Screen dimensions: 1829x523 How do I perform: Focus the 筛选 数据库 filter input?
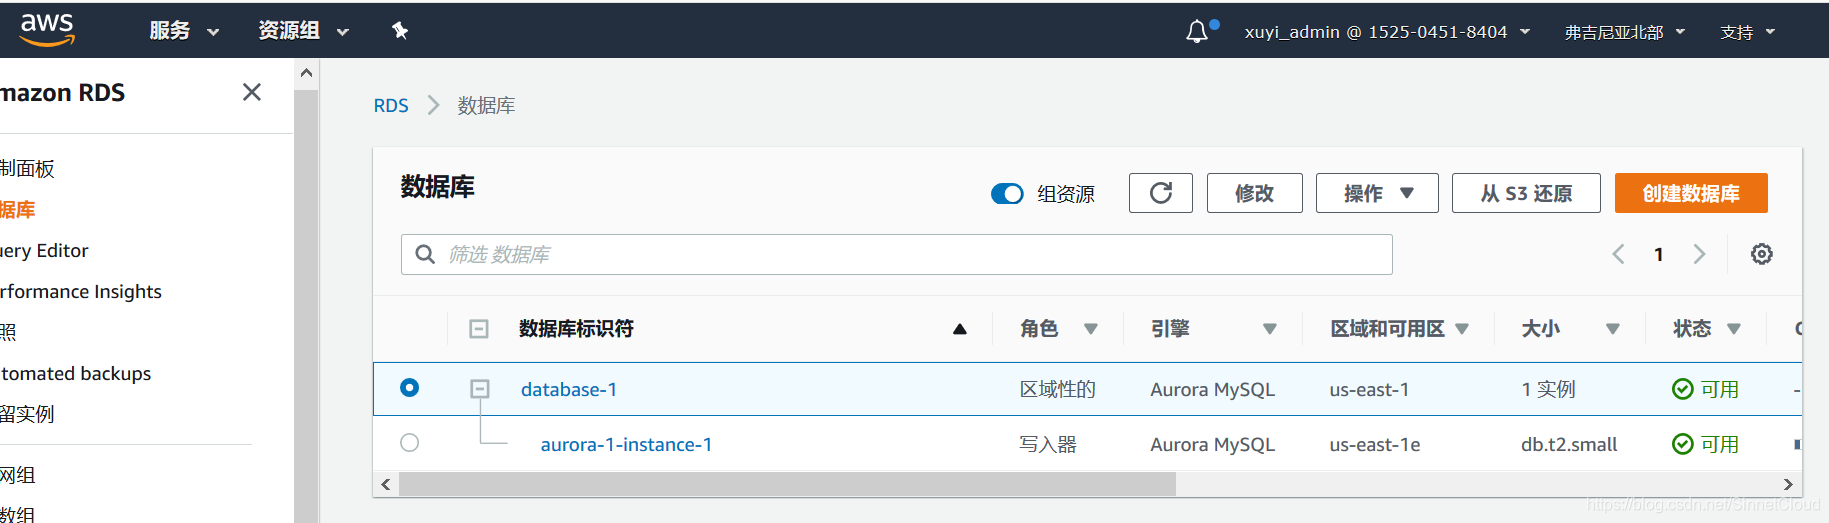tap(897, 254)
